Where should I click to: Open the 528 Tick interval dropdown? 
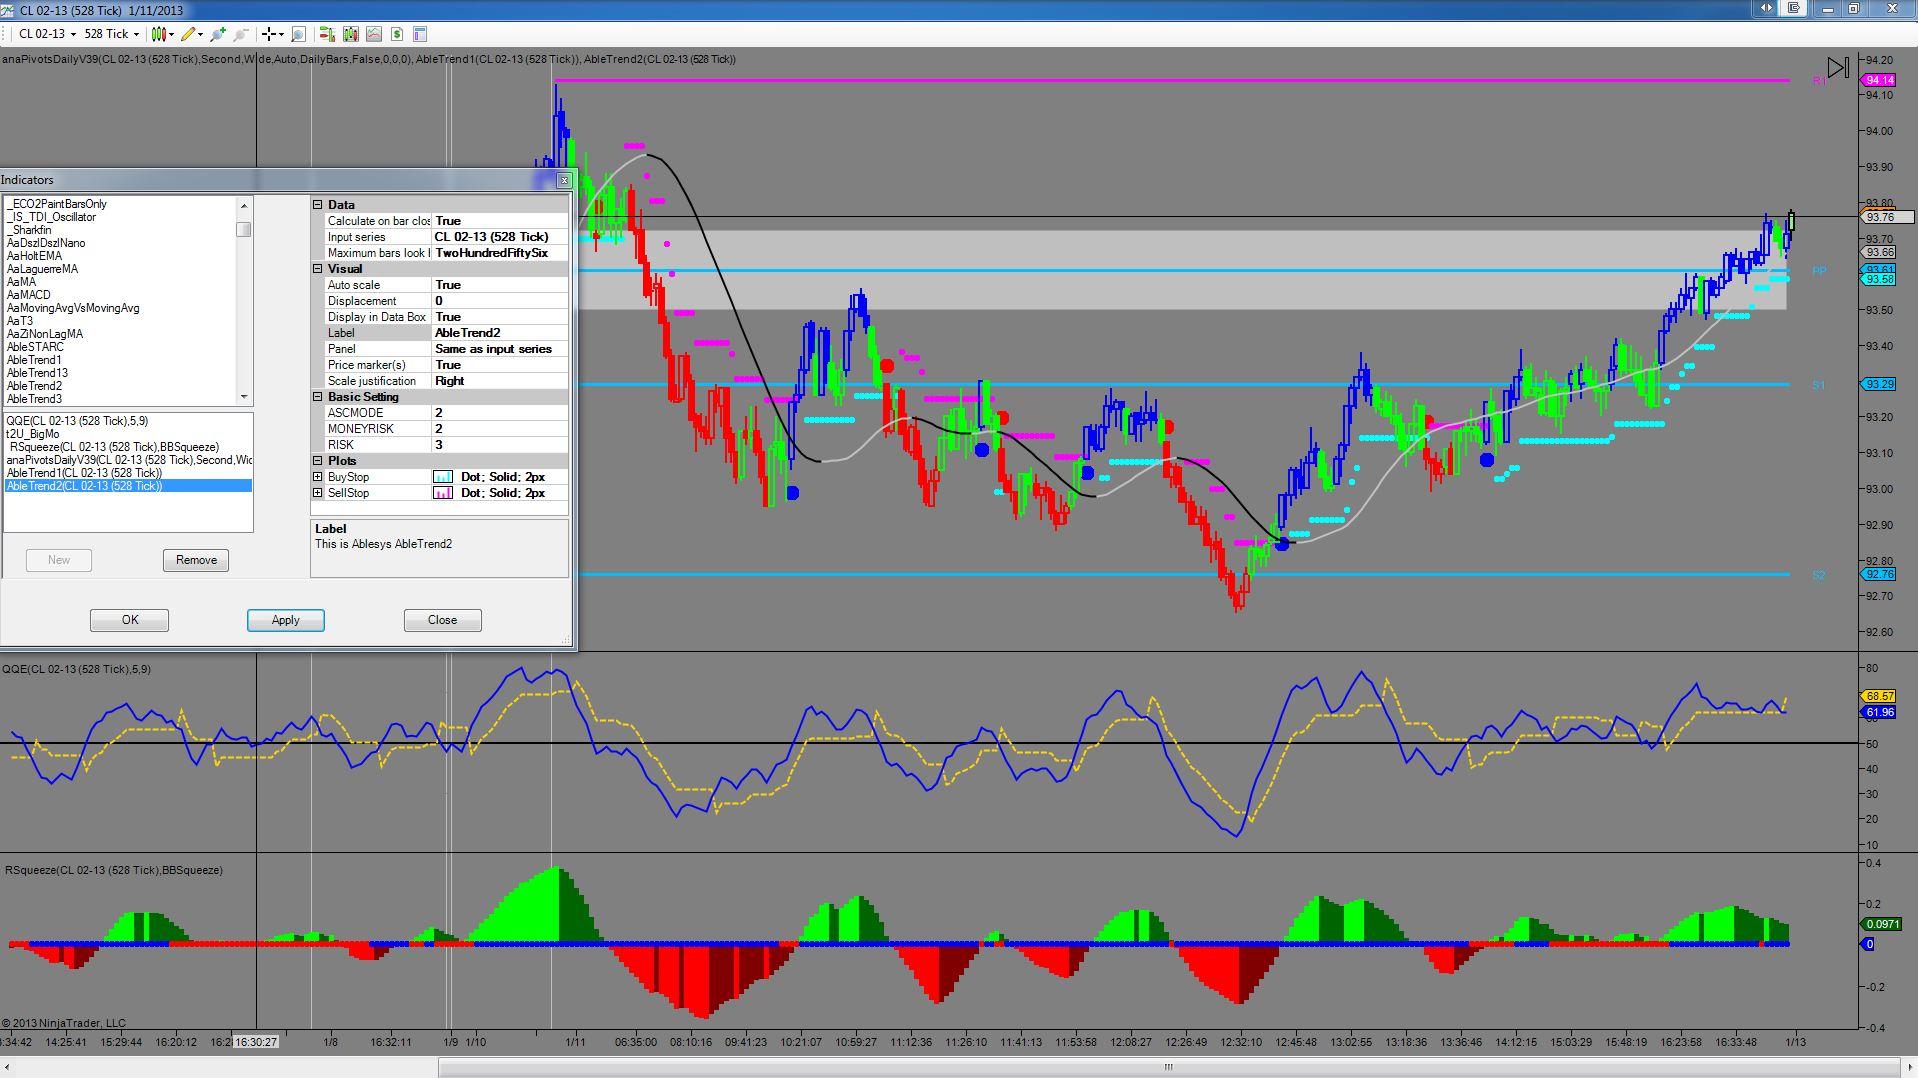(x=112, y=34)
